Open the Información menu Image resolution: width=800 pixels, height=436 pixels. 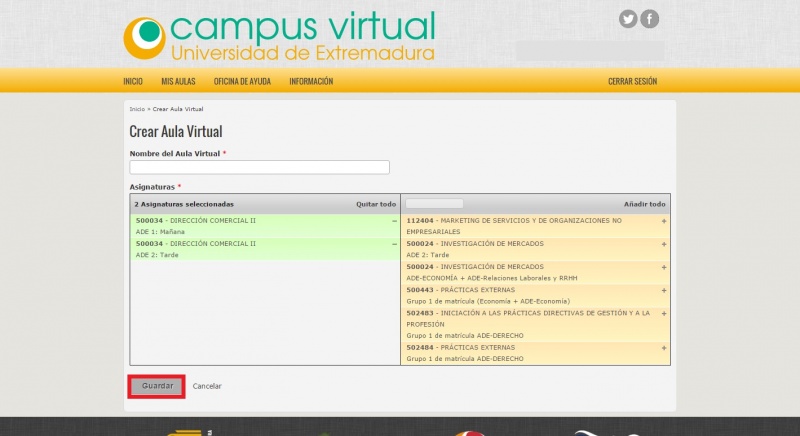311,81
